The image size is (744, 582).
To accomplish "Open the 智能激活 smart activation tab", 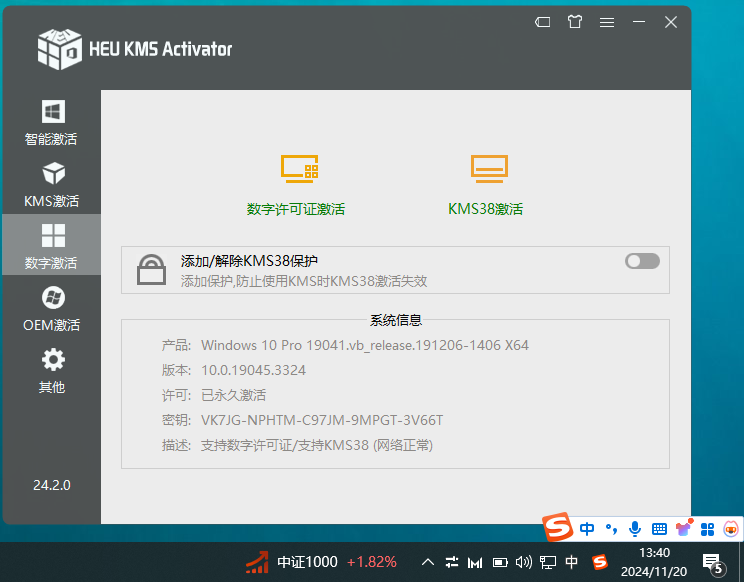I will (x=51, y=122).
